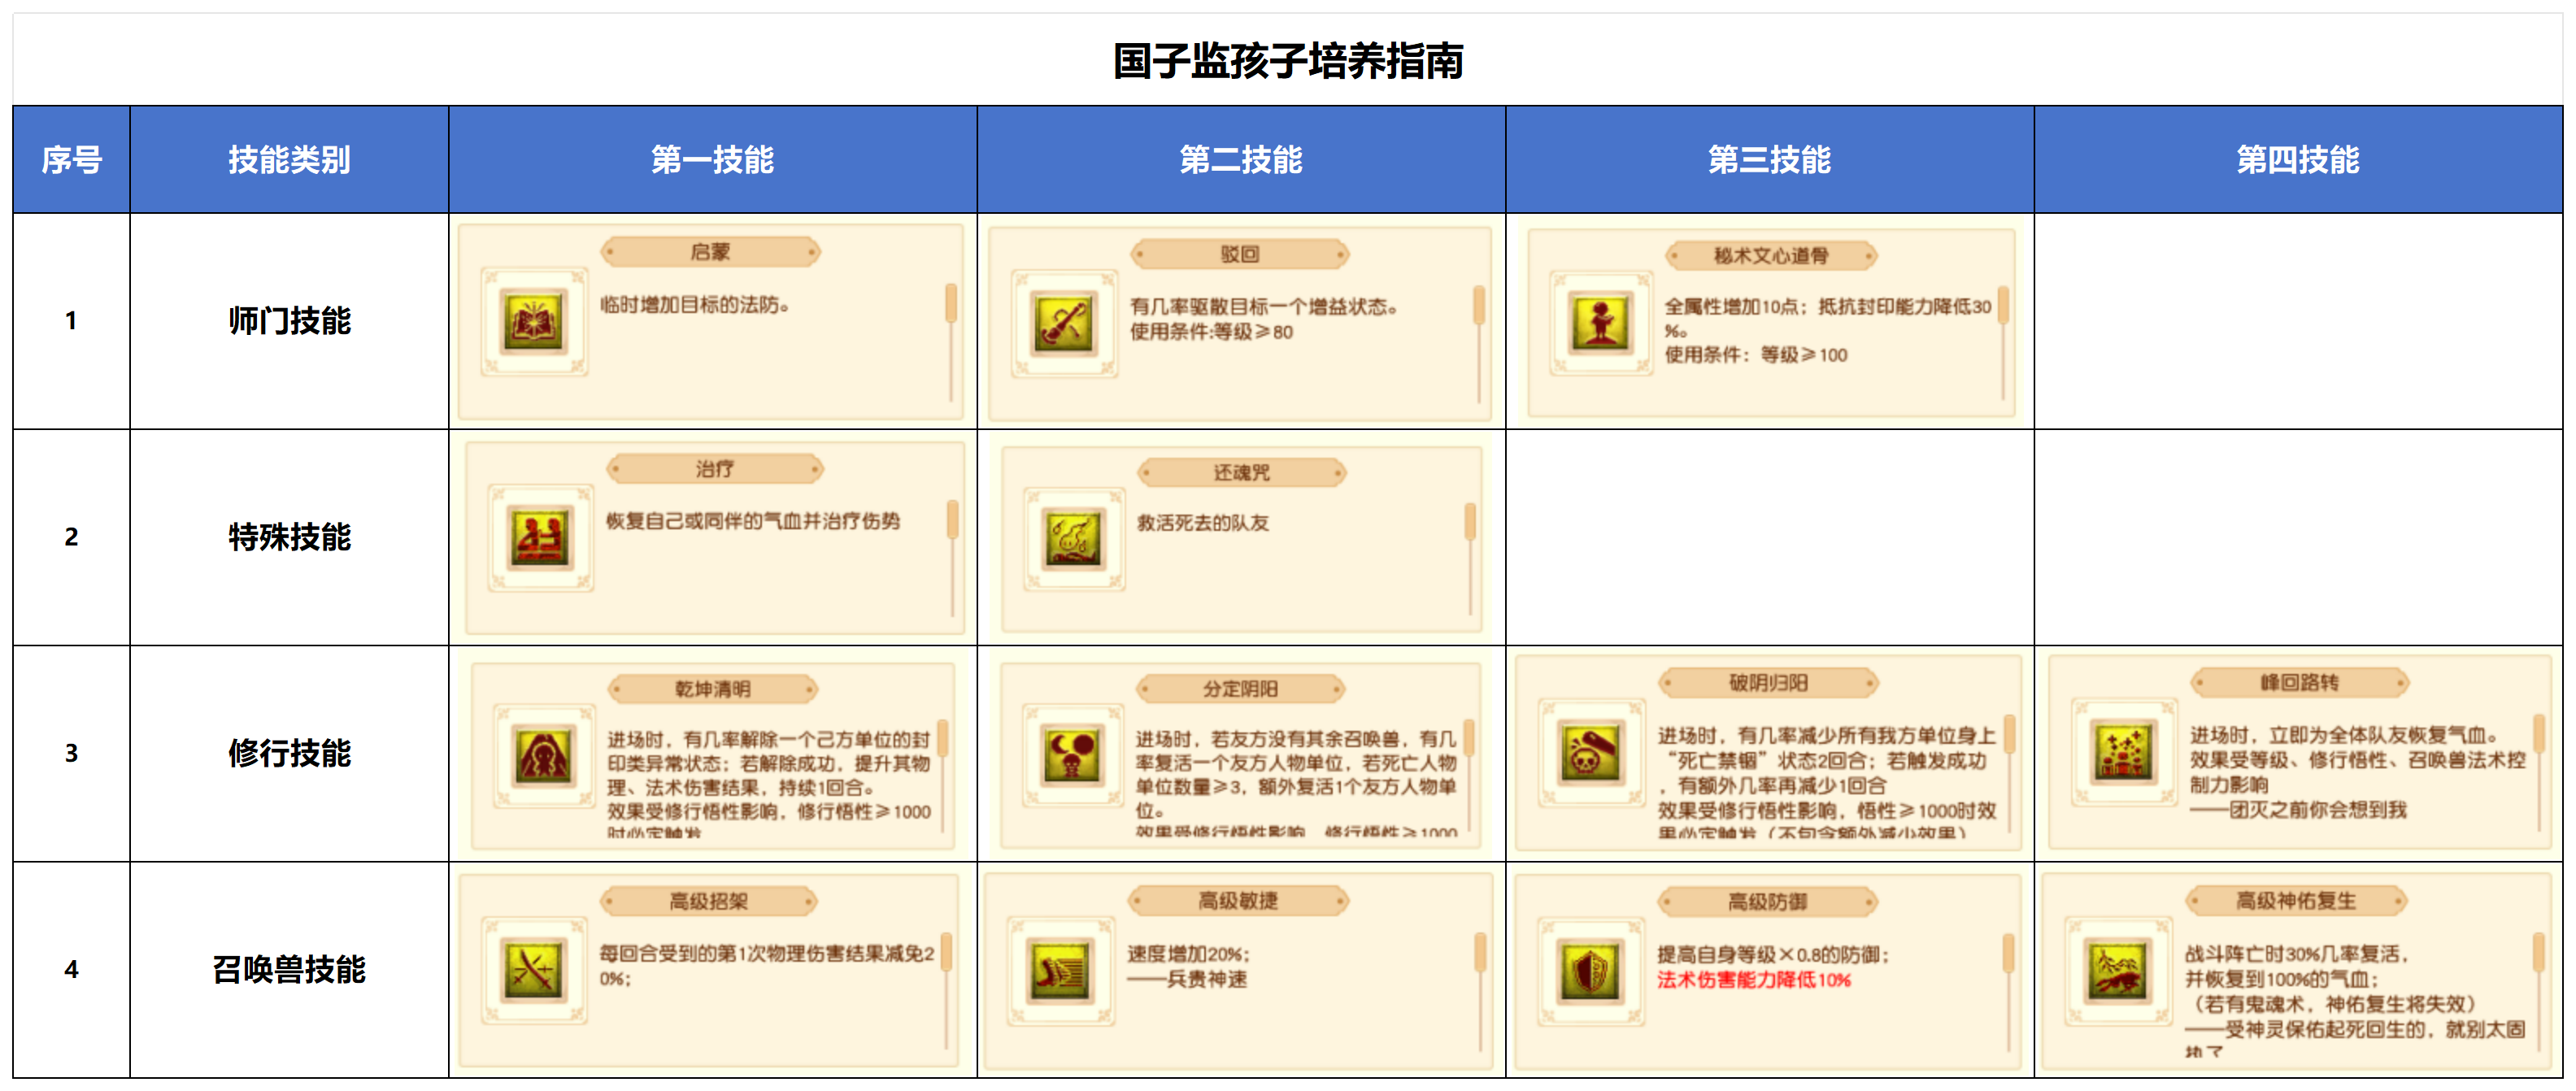Select the 高级招架 skill icon
The width and height of the screenshot is (2576, 1091).
[x=533, y=969]
